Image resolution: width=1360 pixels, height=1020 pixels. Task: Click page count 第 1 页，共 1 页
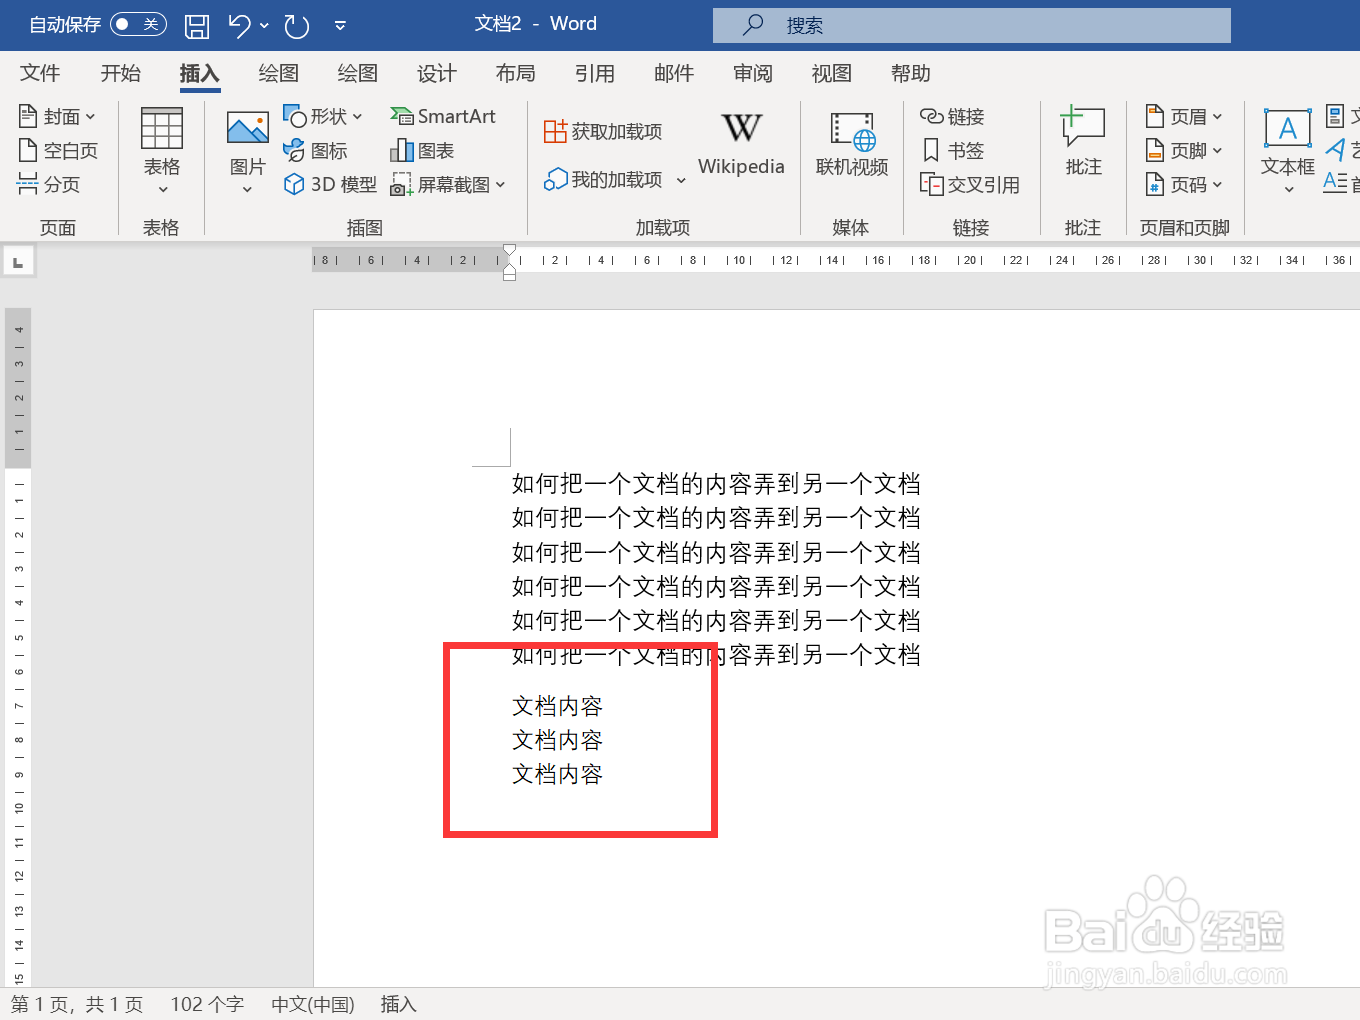pyautogui.click(x=77, y=1004)
